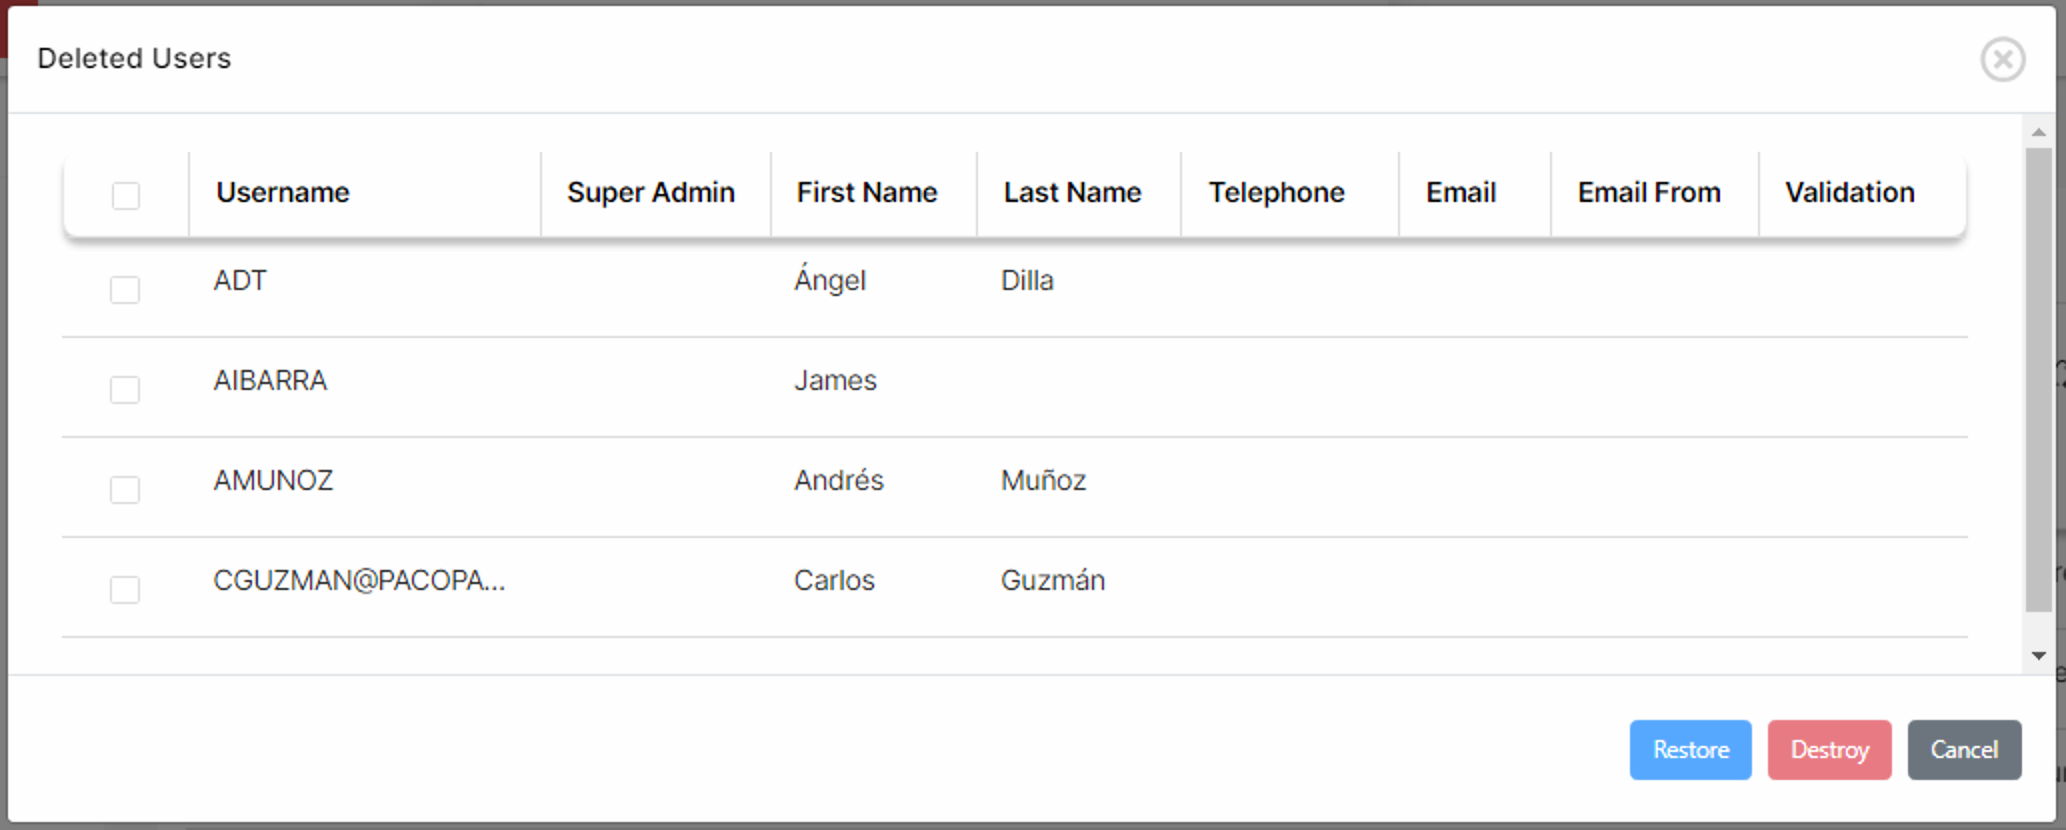Image resolution: width=2066 pixels, height=830 pixels.
Task: Sort by First Name column header
Action: click(x=867, y=192)
